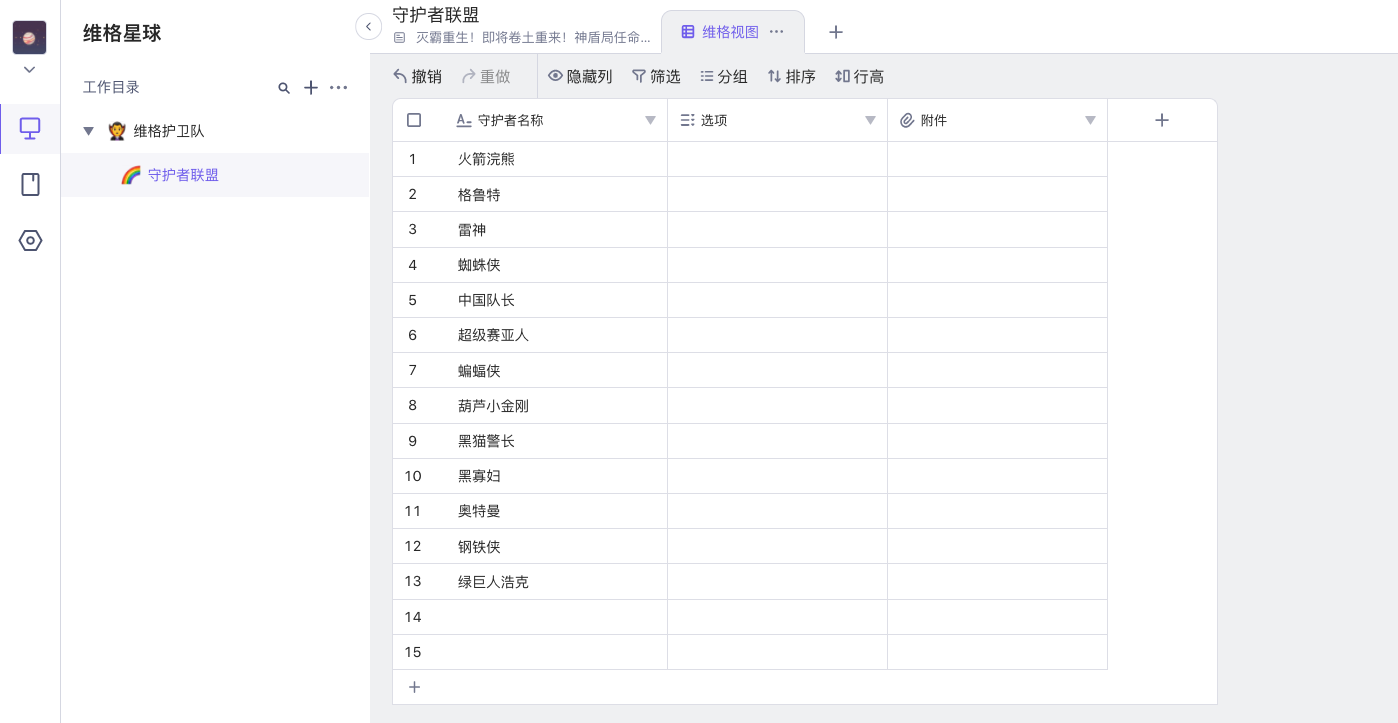Add new item to 工作目录 with plus
This screenshot has height=723, width=1398.
[x=311, y=88]
